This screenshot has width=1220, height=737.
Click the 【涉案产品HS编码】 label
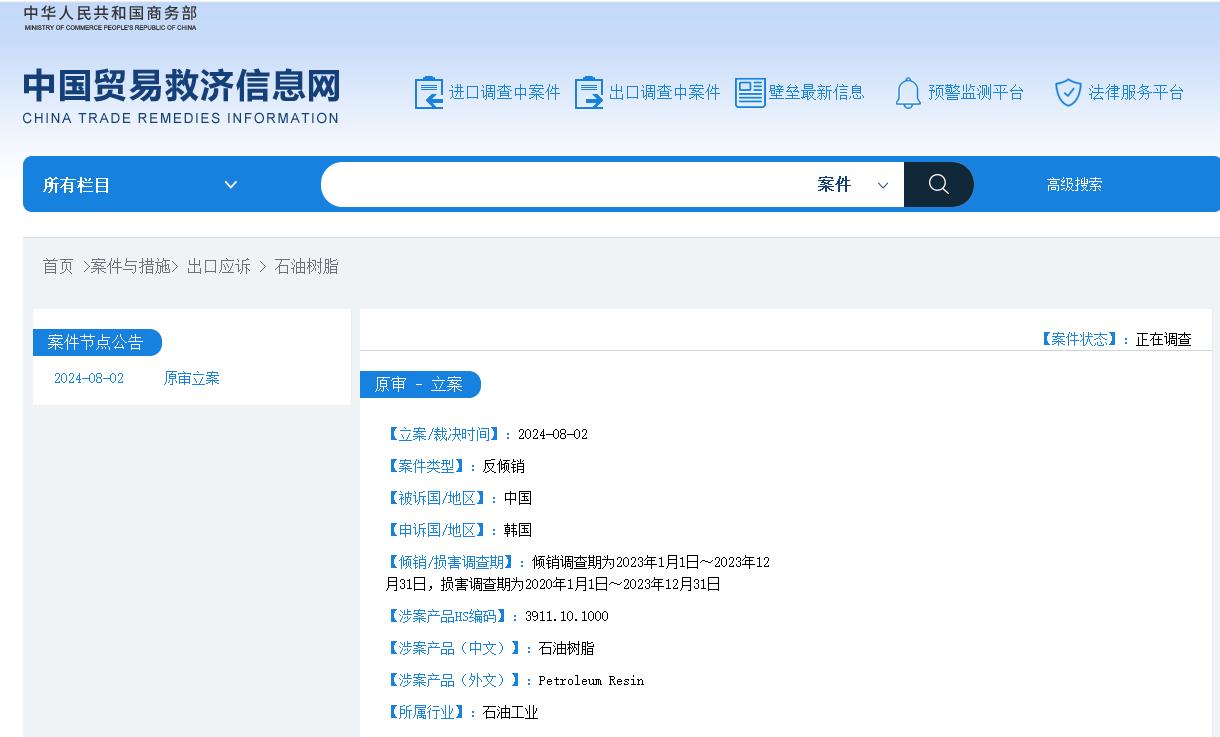[445, 616]
